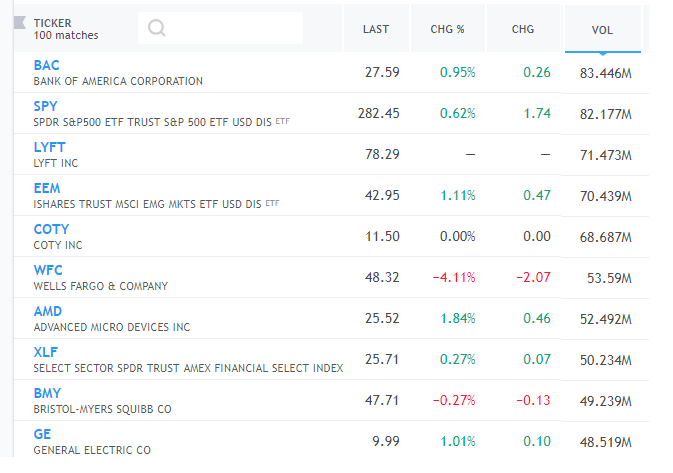The image size is (673, 473).
Task: Click SPY change percent 0.62%
Action: (458, 113)
